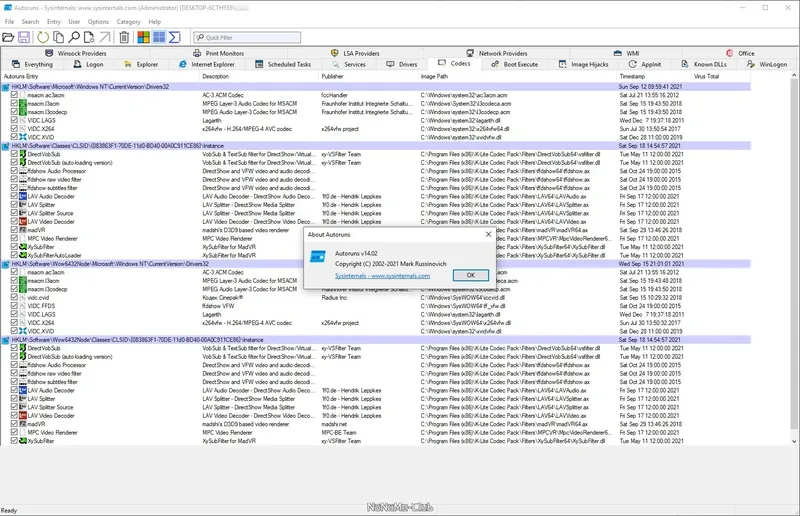The image size is (800, 516).
Task: Uncheck the first VIDC.LAGS entry
Action: click(14, 120)
